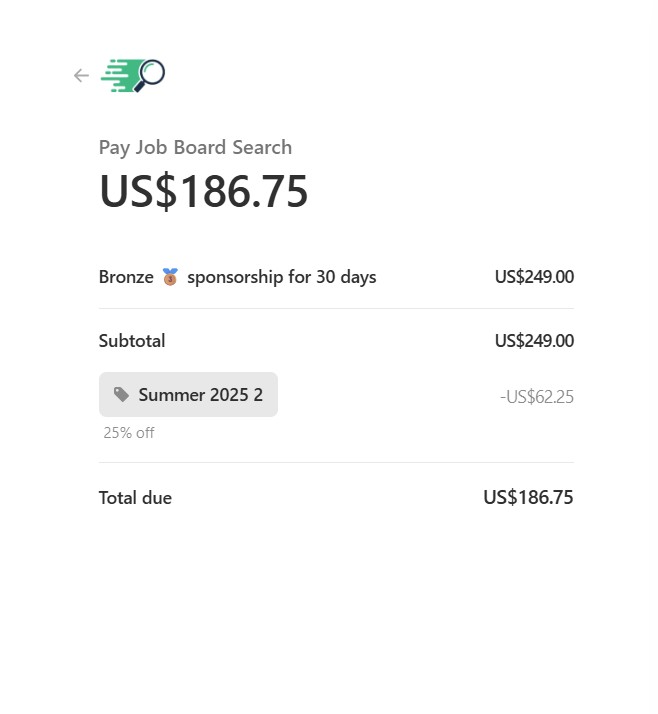Select the Summer 2025 2 coupon label

coord(200,395)
